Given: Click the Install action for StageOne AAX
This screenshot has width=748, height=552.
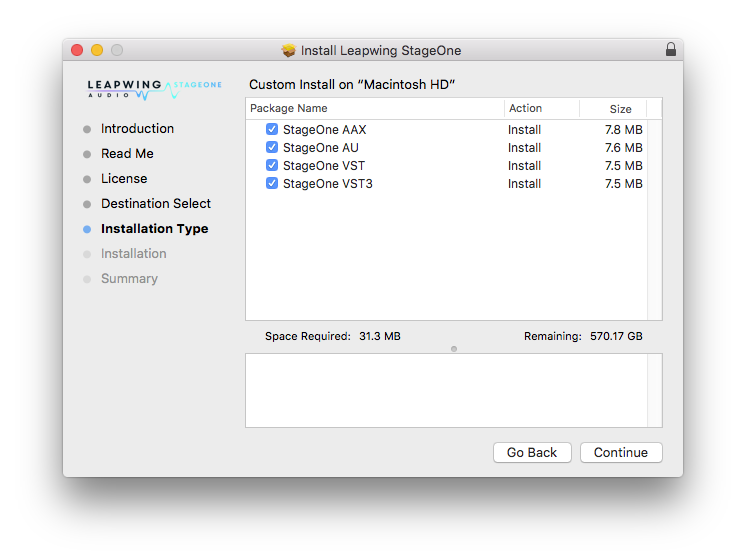Looking at the screenshot, I should point(524,130).
